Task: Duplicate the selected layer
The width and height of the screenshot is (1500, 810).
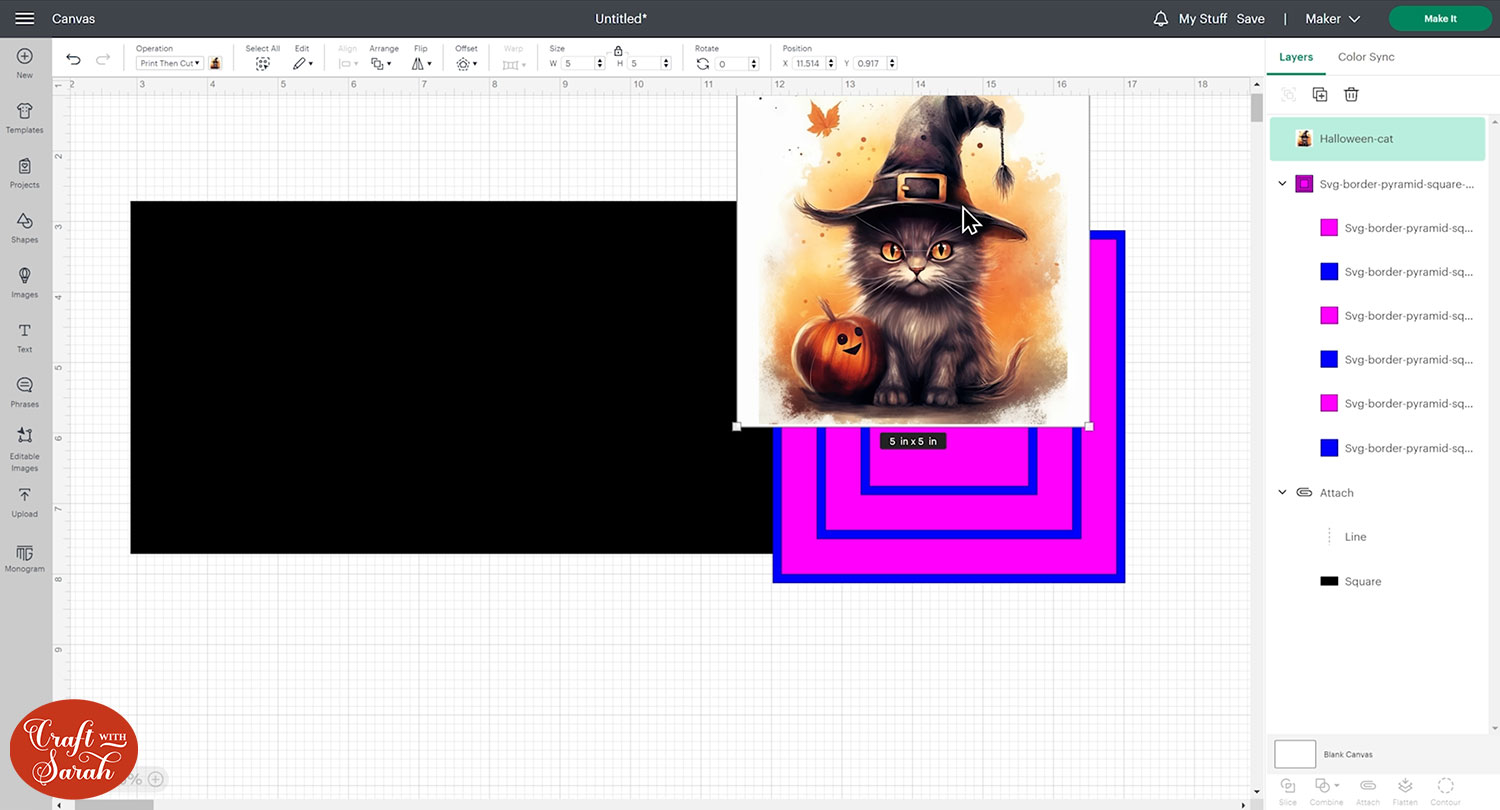Action: (x=1320, y=94)
